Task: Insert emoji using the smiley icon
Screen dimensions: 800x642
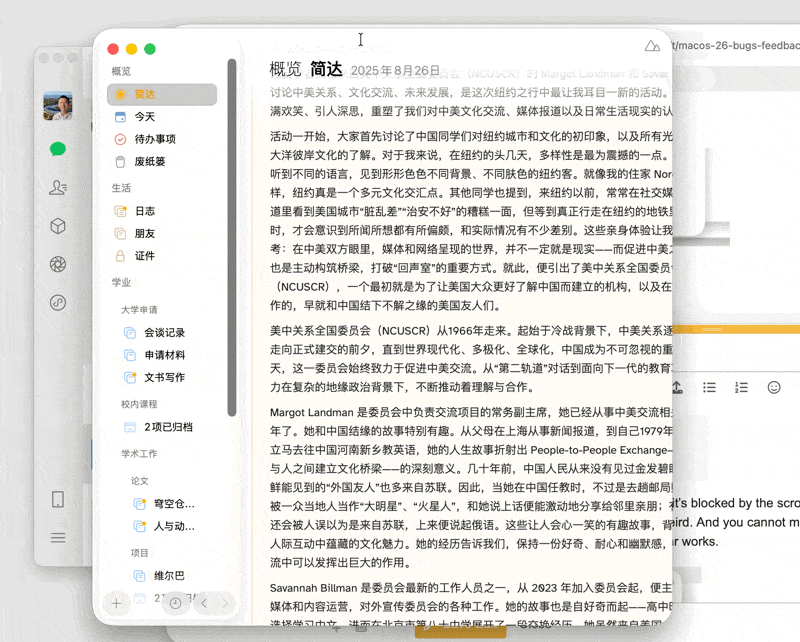Action: coord(773,387)
